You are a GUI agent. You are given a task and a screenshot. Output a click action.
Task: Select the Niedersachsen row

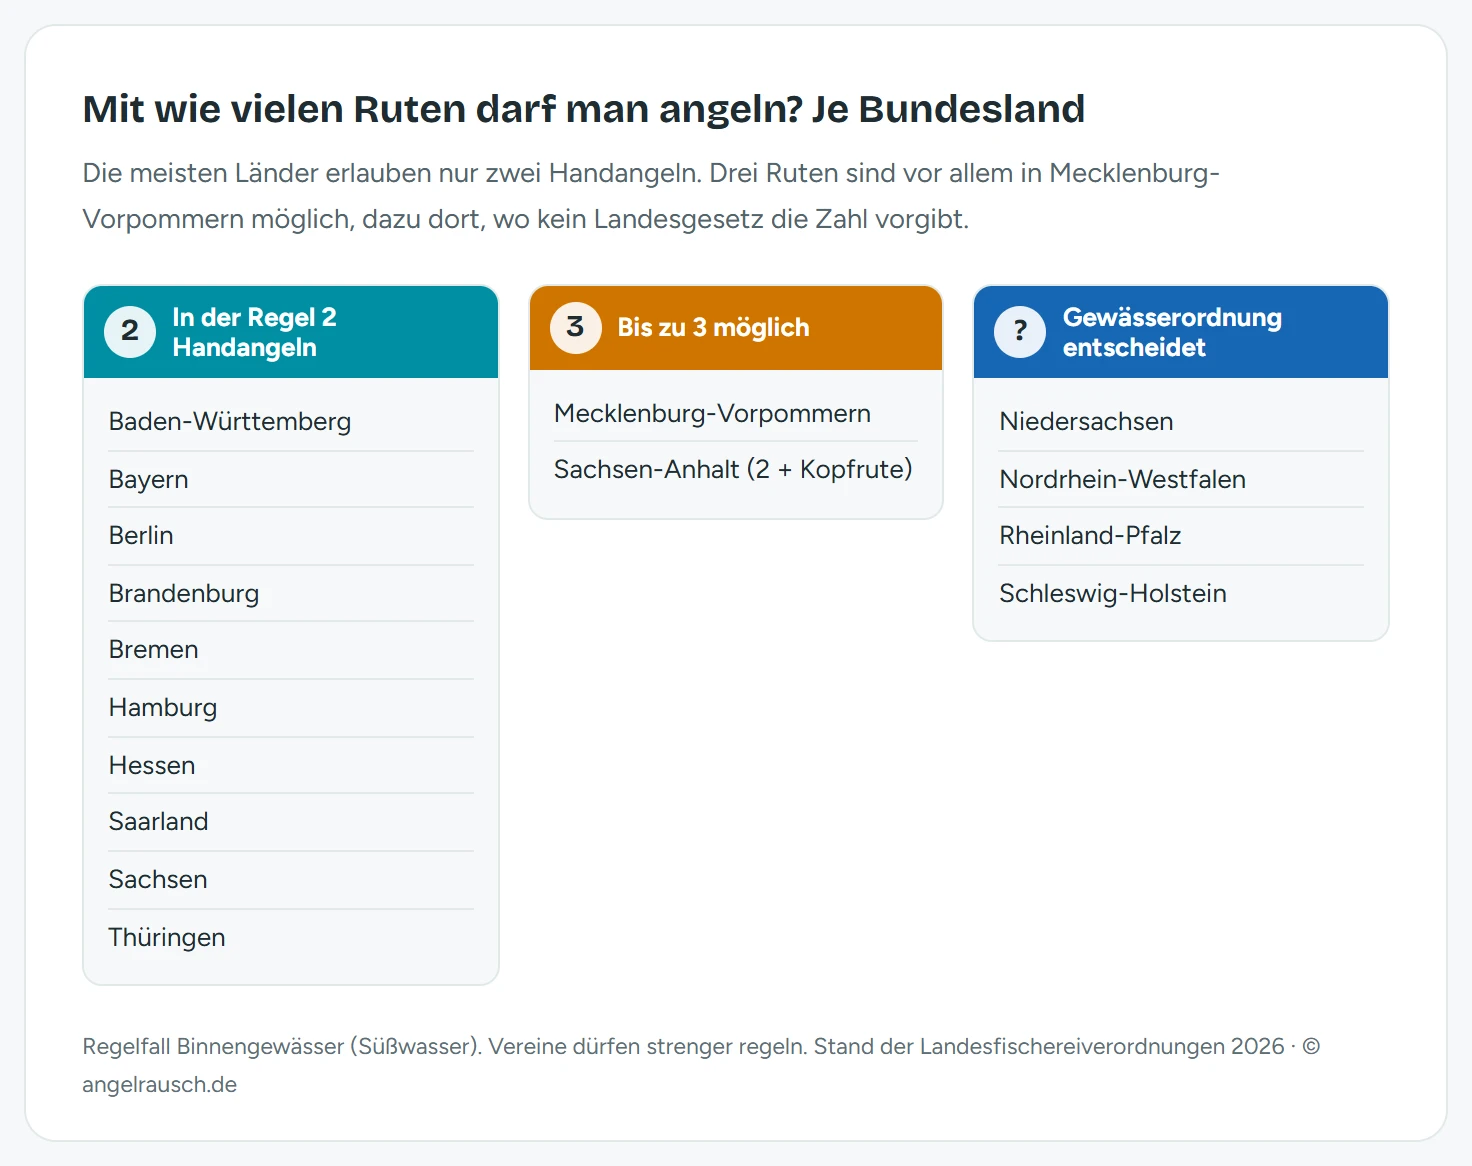point(1181,422)
